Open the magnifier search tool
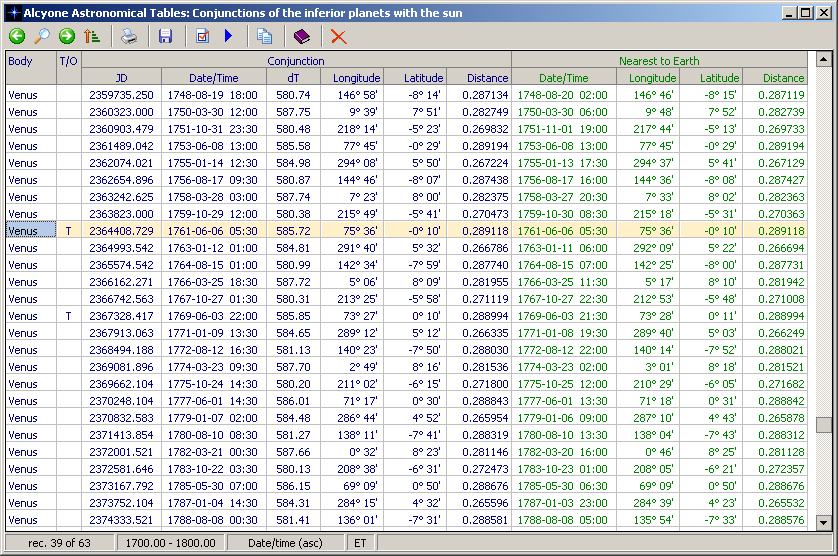Image resolution: width=838 pixels, height=556 pixels. click(41, 36)
